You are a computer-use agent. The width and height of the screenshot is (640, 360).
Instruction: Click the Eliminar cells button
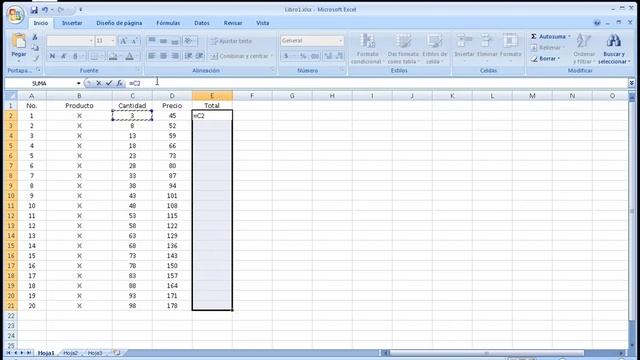pyautogui.click(x=487, y=48)
